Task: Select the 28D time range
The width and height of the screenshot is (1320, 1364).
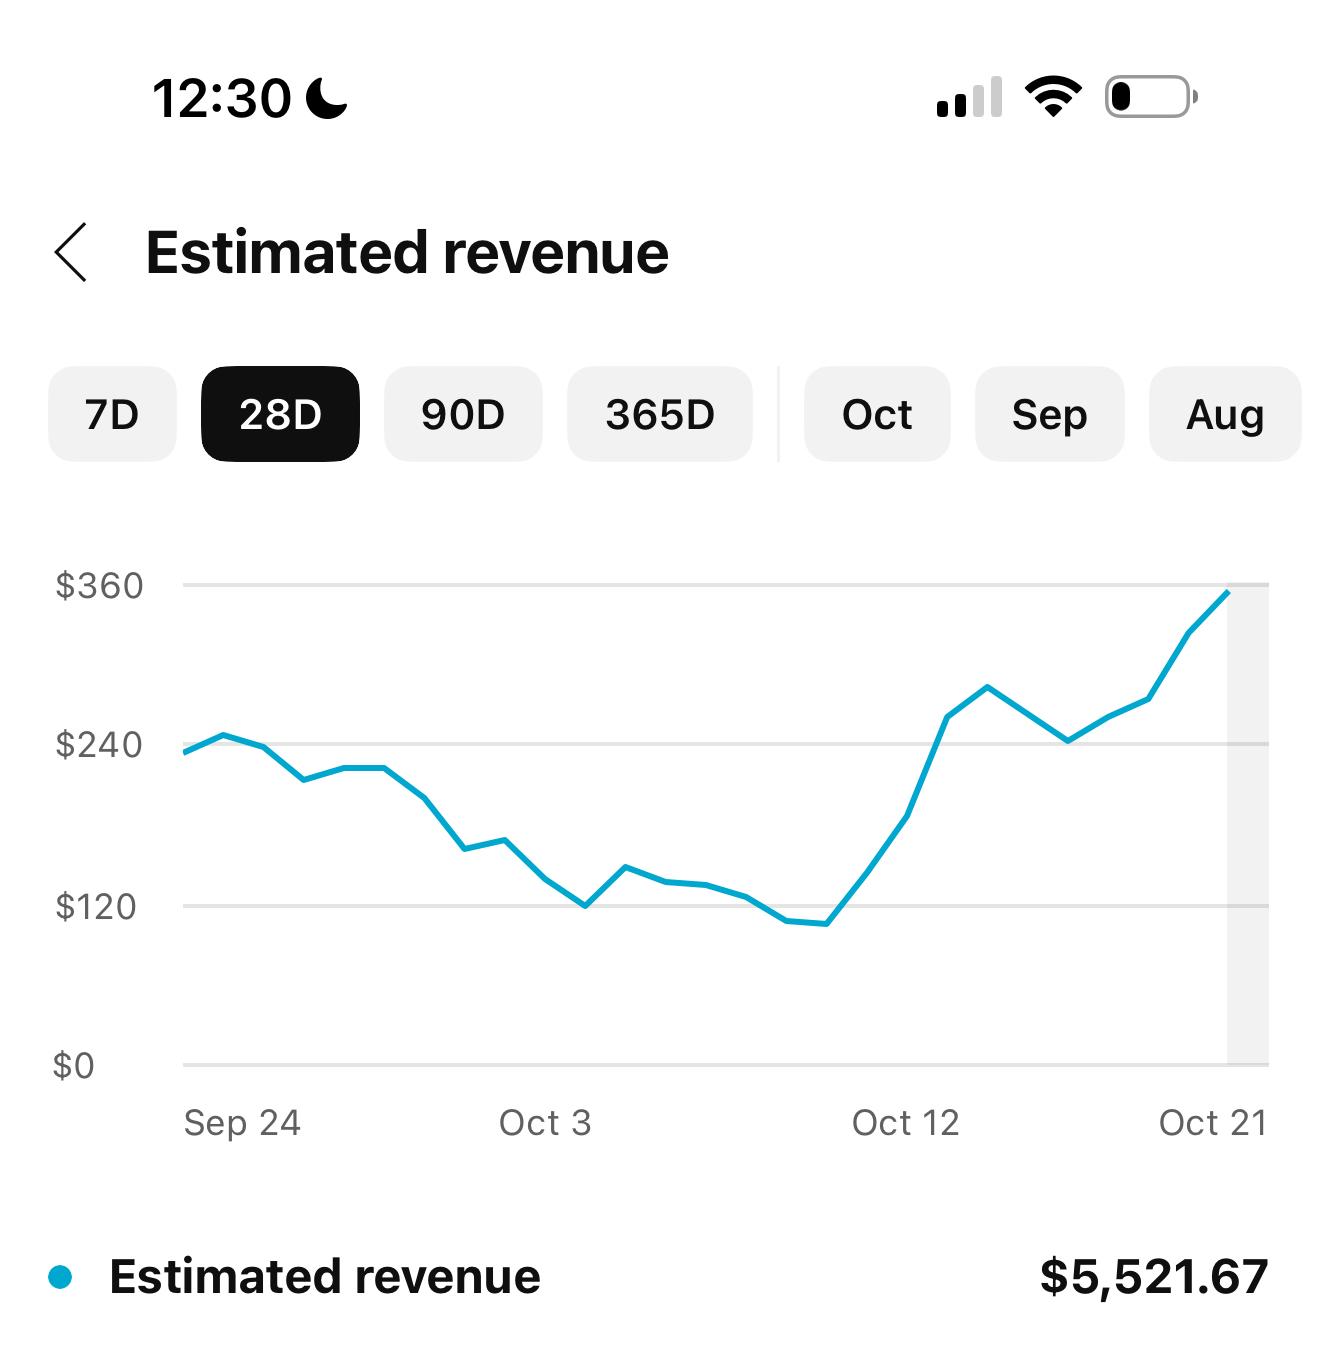Action: coord(280,414)
